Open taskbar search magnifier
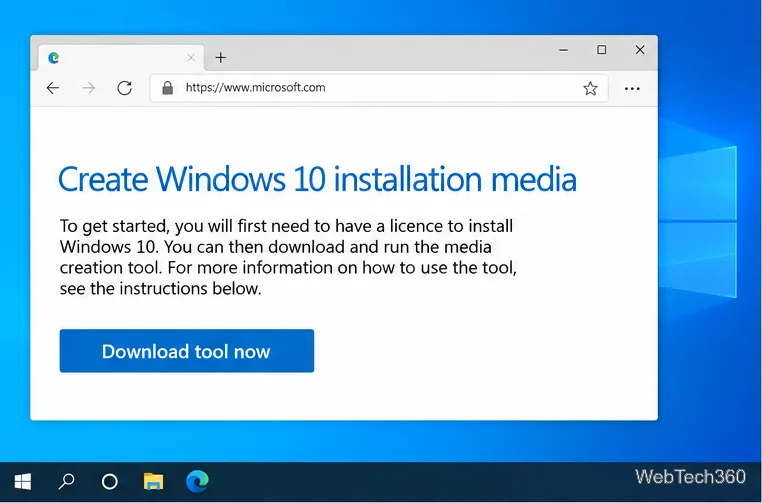762x503 pixels. tap(67, 481)
